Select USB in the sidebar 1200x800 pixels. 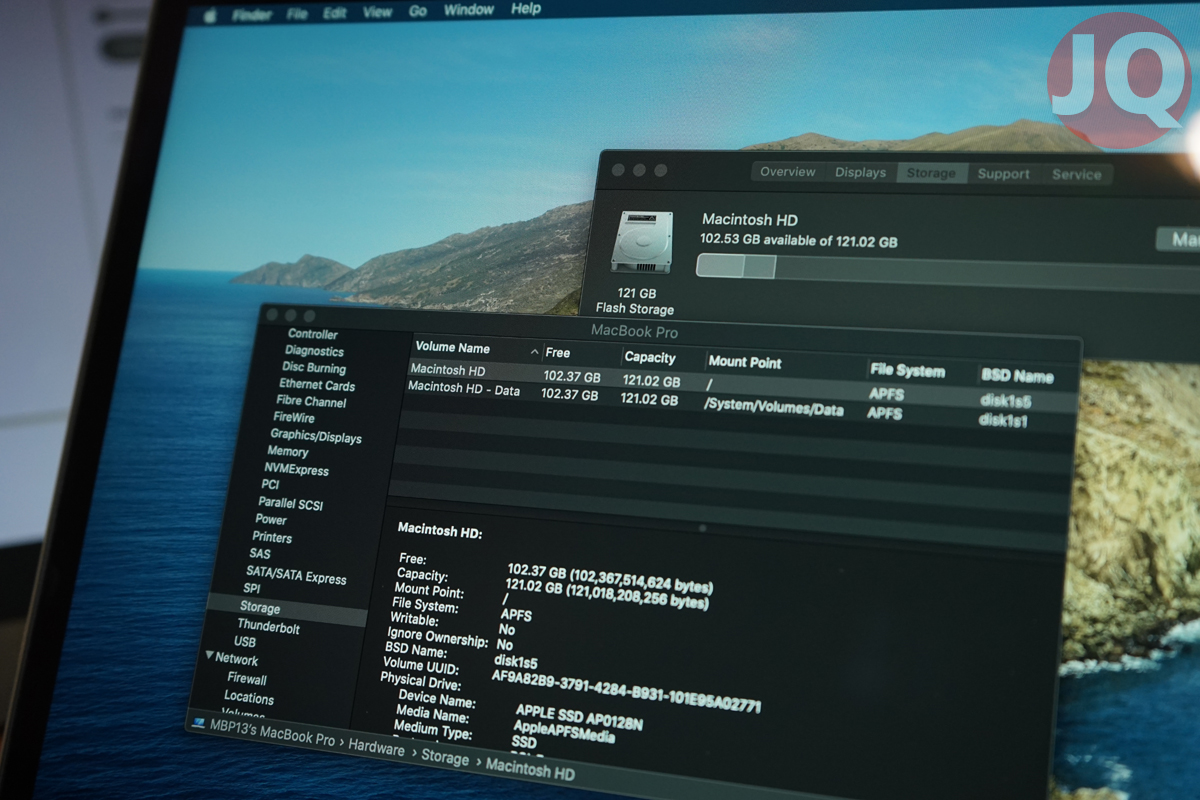(x=245, y=642)
